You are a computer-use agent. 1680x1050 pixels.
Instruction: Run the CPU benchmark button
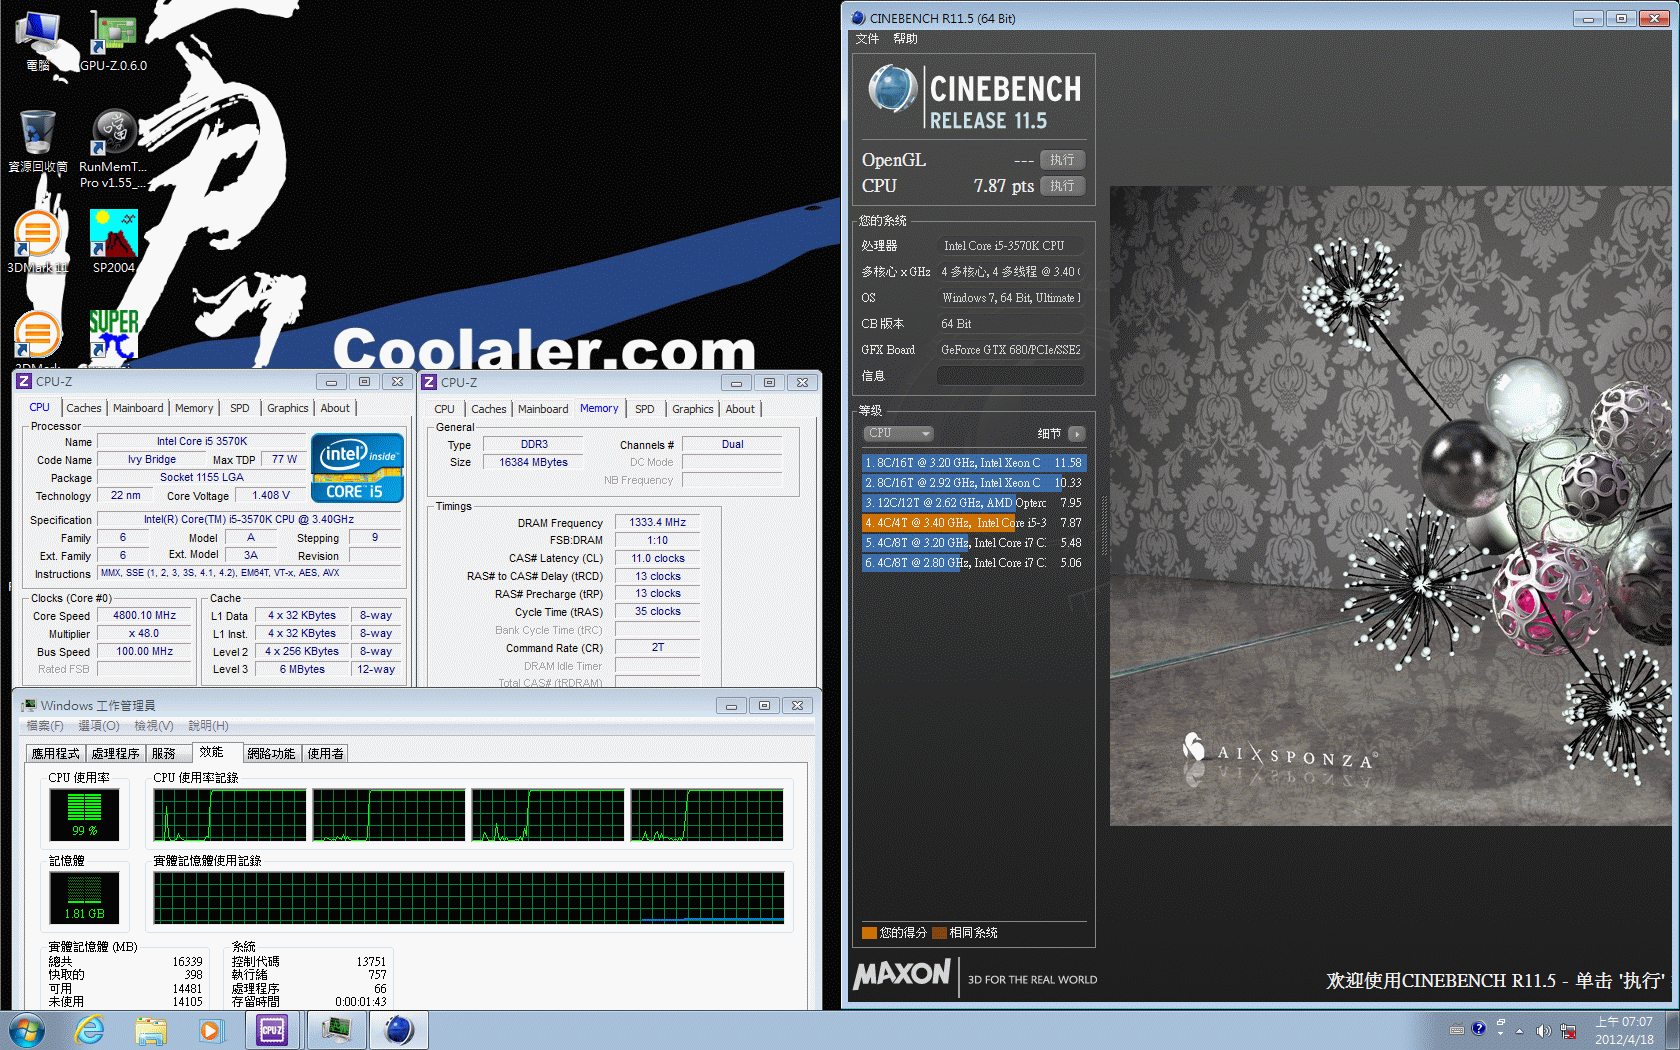pos(1062,186)
